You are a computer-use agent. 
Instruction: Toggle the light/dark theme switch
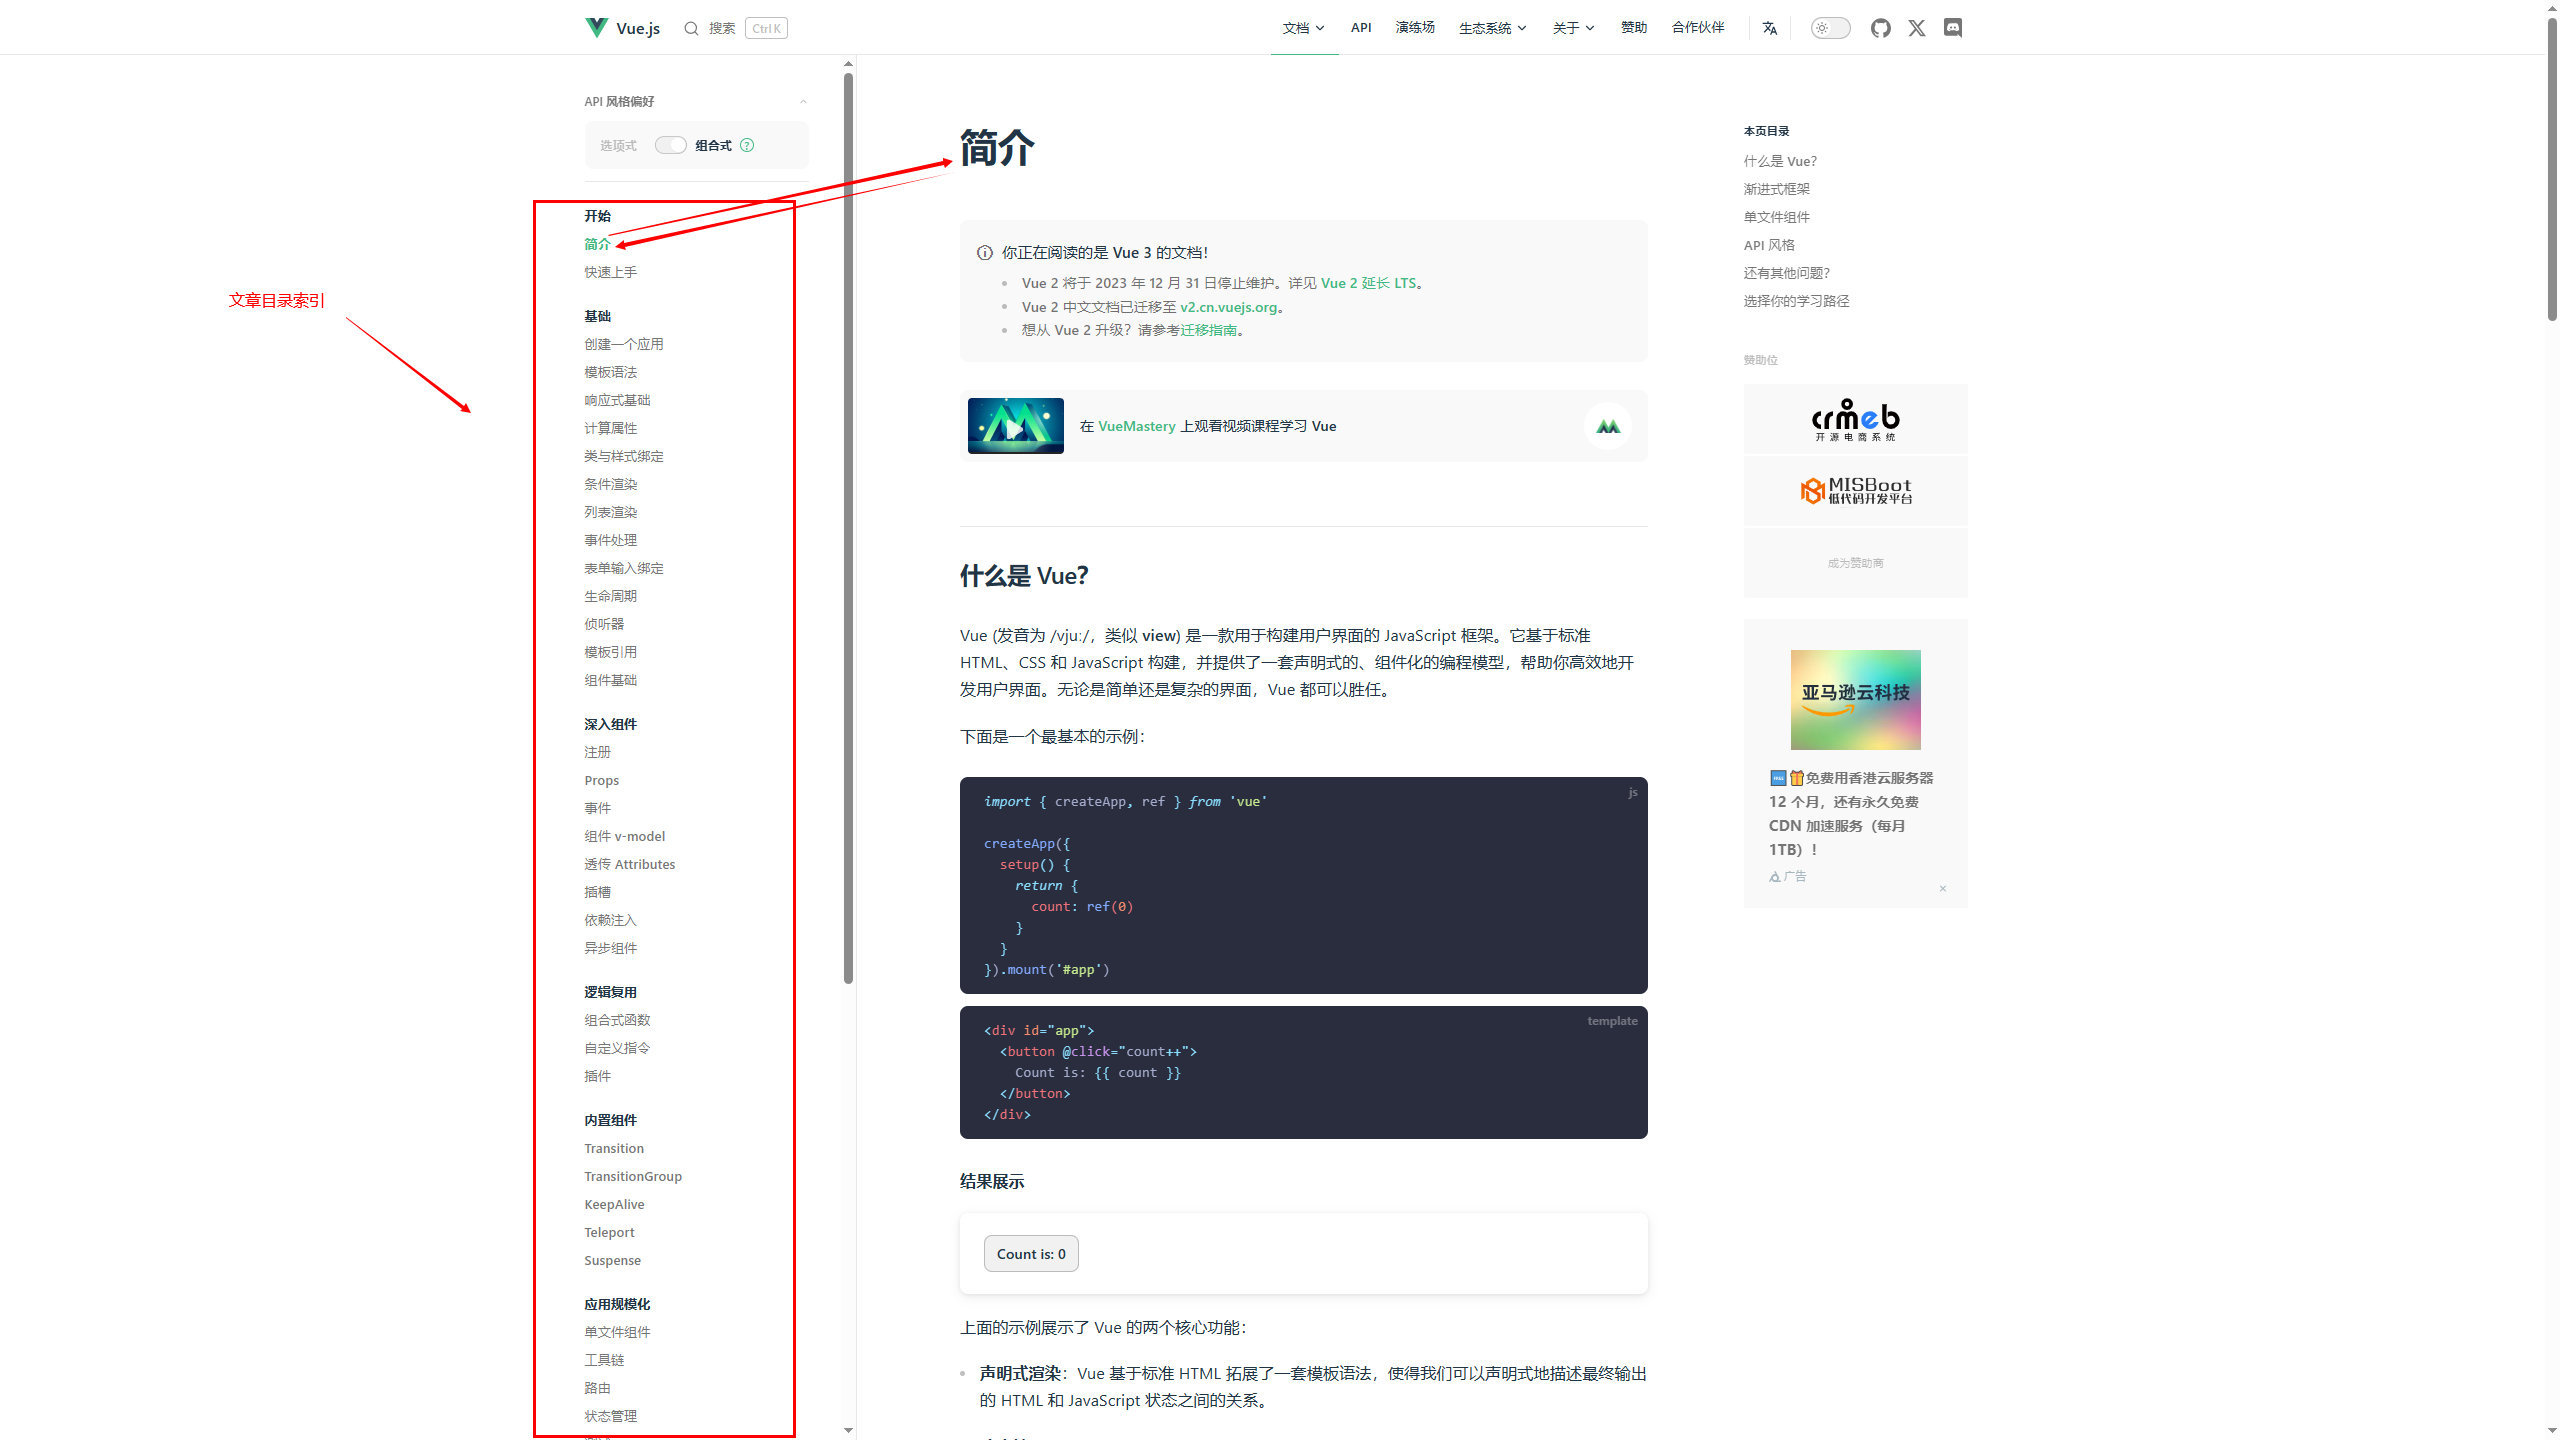click(1830, 28)
